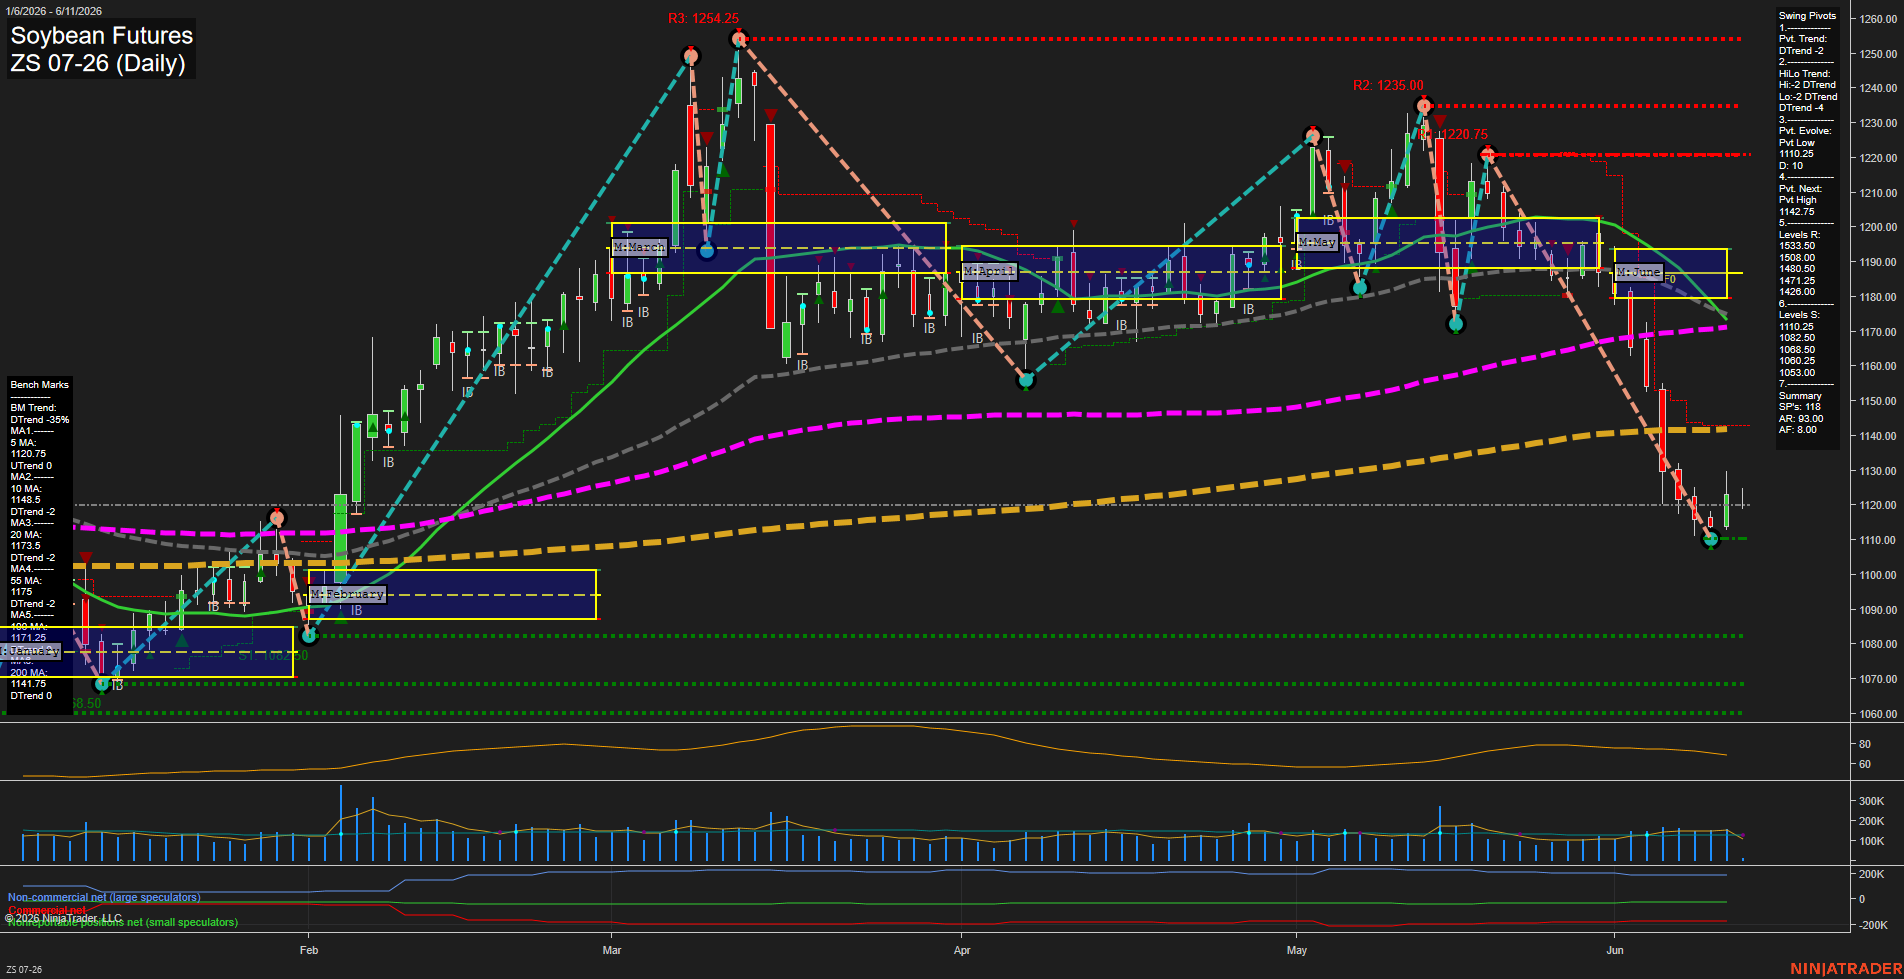Click the M:March monthly range label
This screenshot has width=1904, height=979.
coord(639,247)
